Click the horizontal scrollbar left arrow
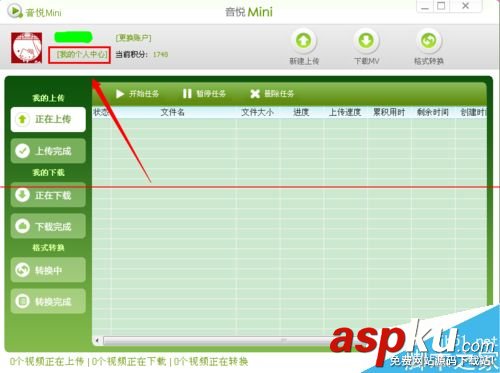This screenshot has height=373, width=500. 97,340
